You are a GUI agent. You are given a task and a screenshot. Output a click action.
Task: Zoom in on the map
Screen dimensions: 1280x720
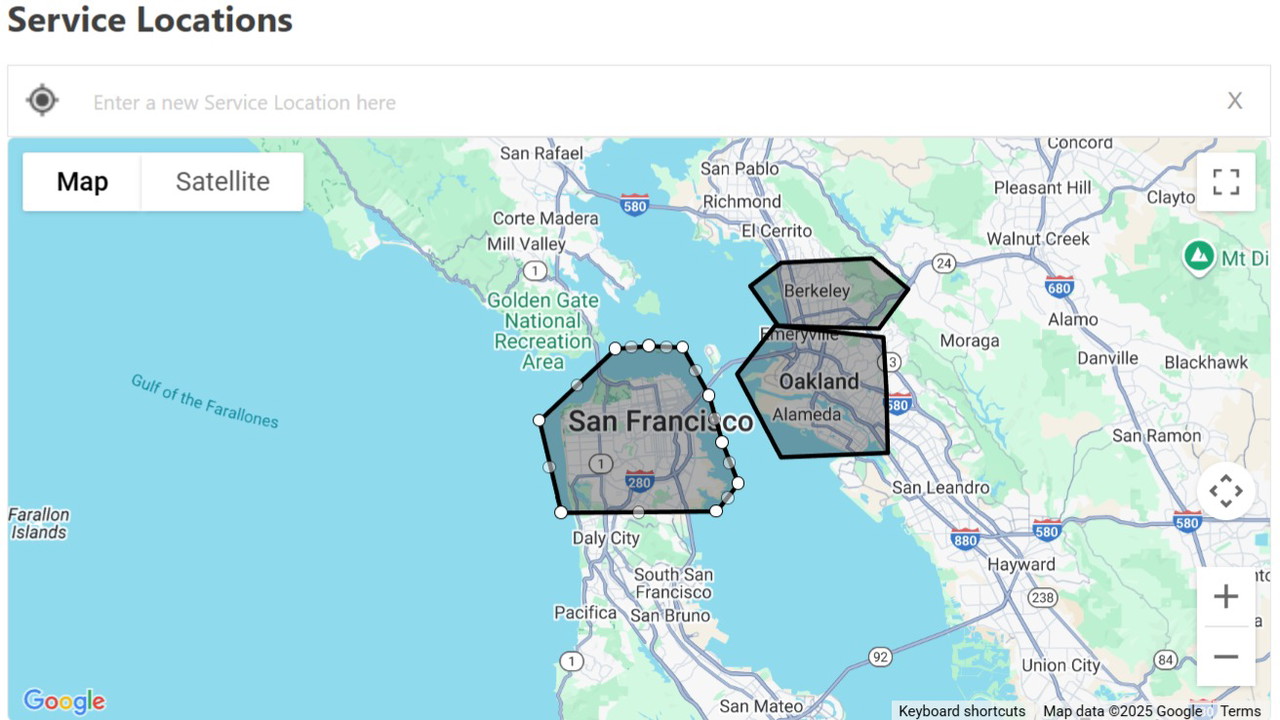1226,597
